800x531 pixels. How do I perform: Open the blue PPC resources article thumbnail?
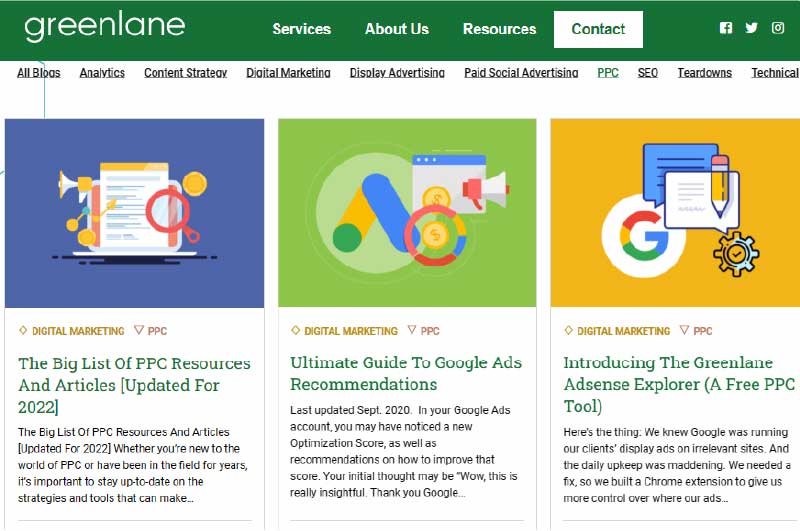coord(135,213)
